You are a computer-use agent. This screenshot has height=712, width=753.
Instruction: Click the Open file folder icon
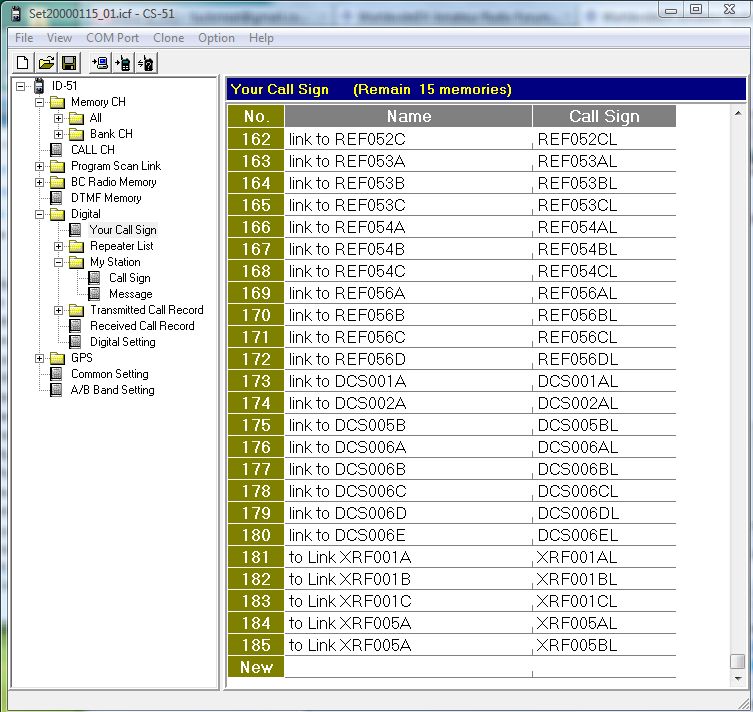tap(46, 63)
